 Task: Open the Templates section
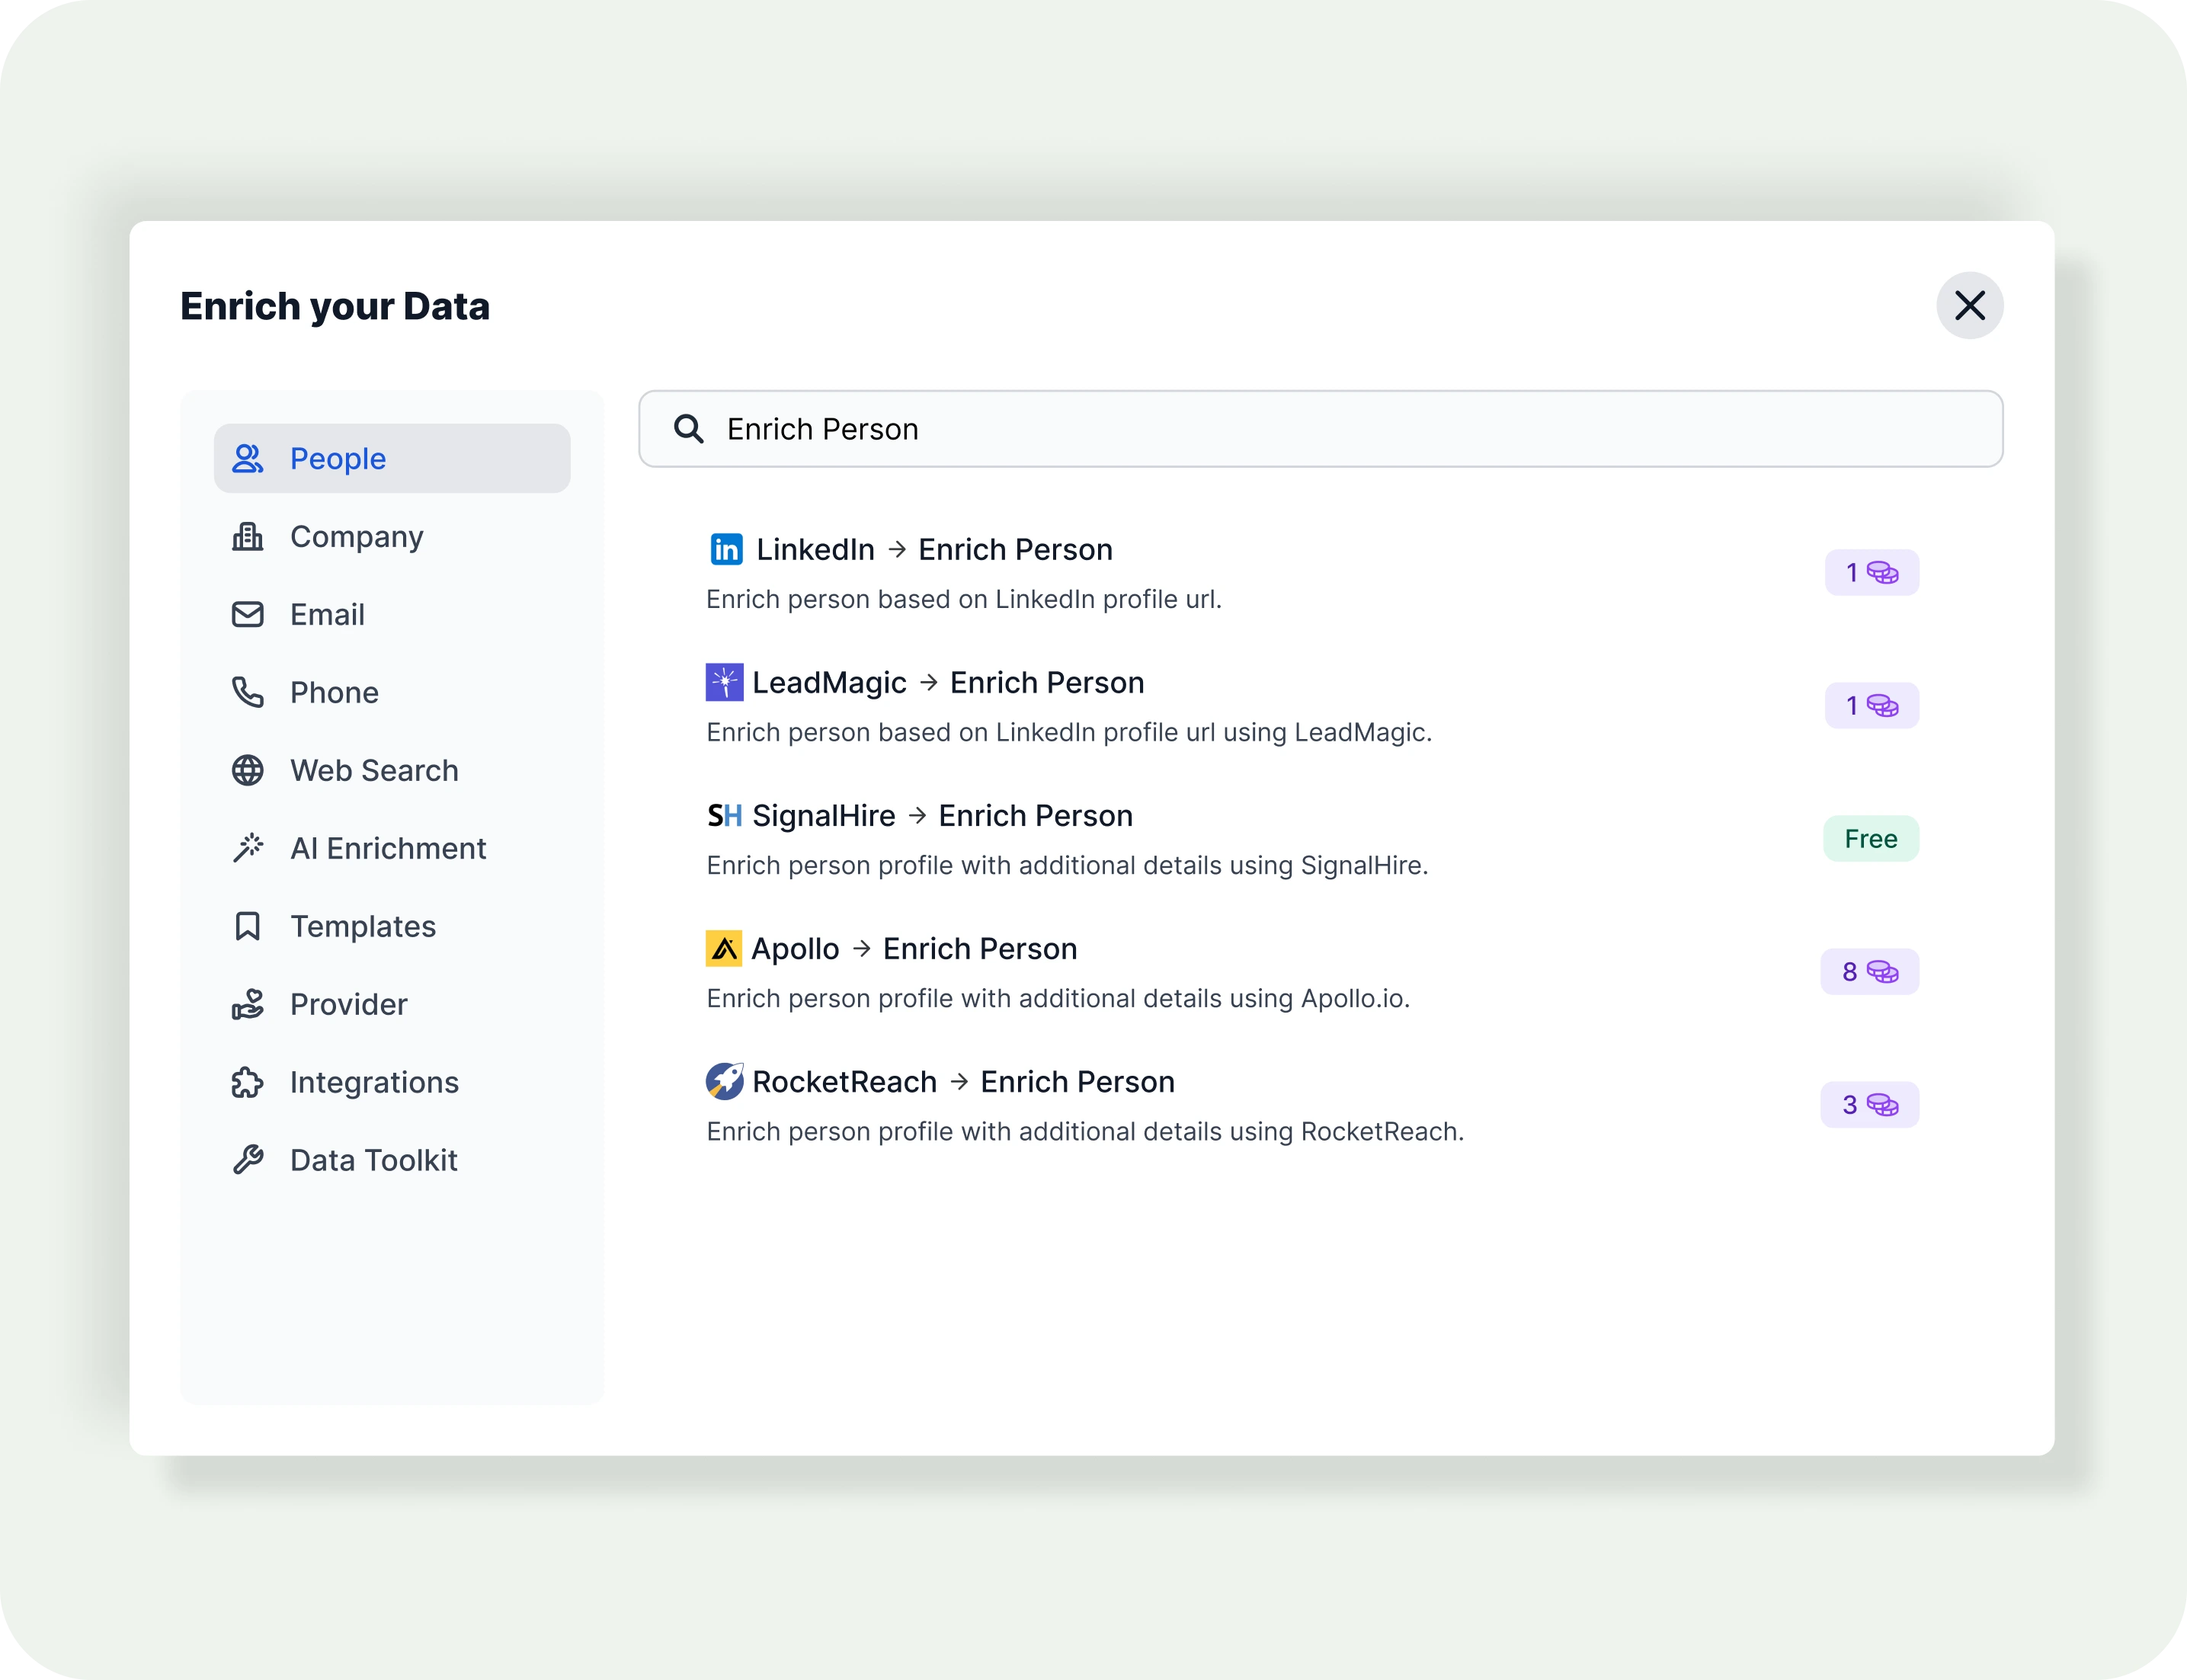point(362,926)
